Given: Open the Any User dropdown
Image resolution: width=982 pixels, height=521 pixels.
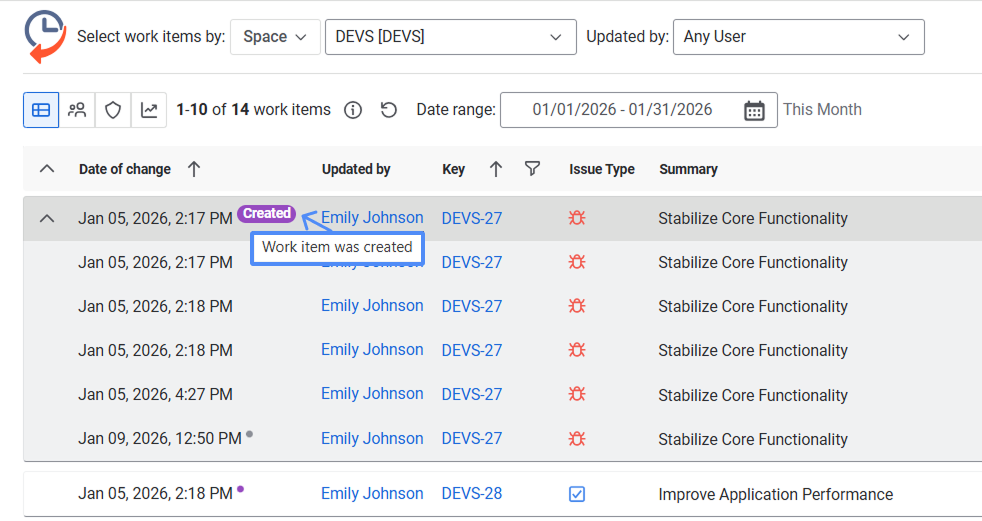Looking at the screenshot, I should pos(797,37).
